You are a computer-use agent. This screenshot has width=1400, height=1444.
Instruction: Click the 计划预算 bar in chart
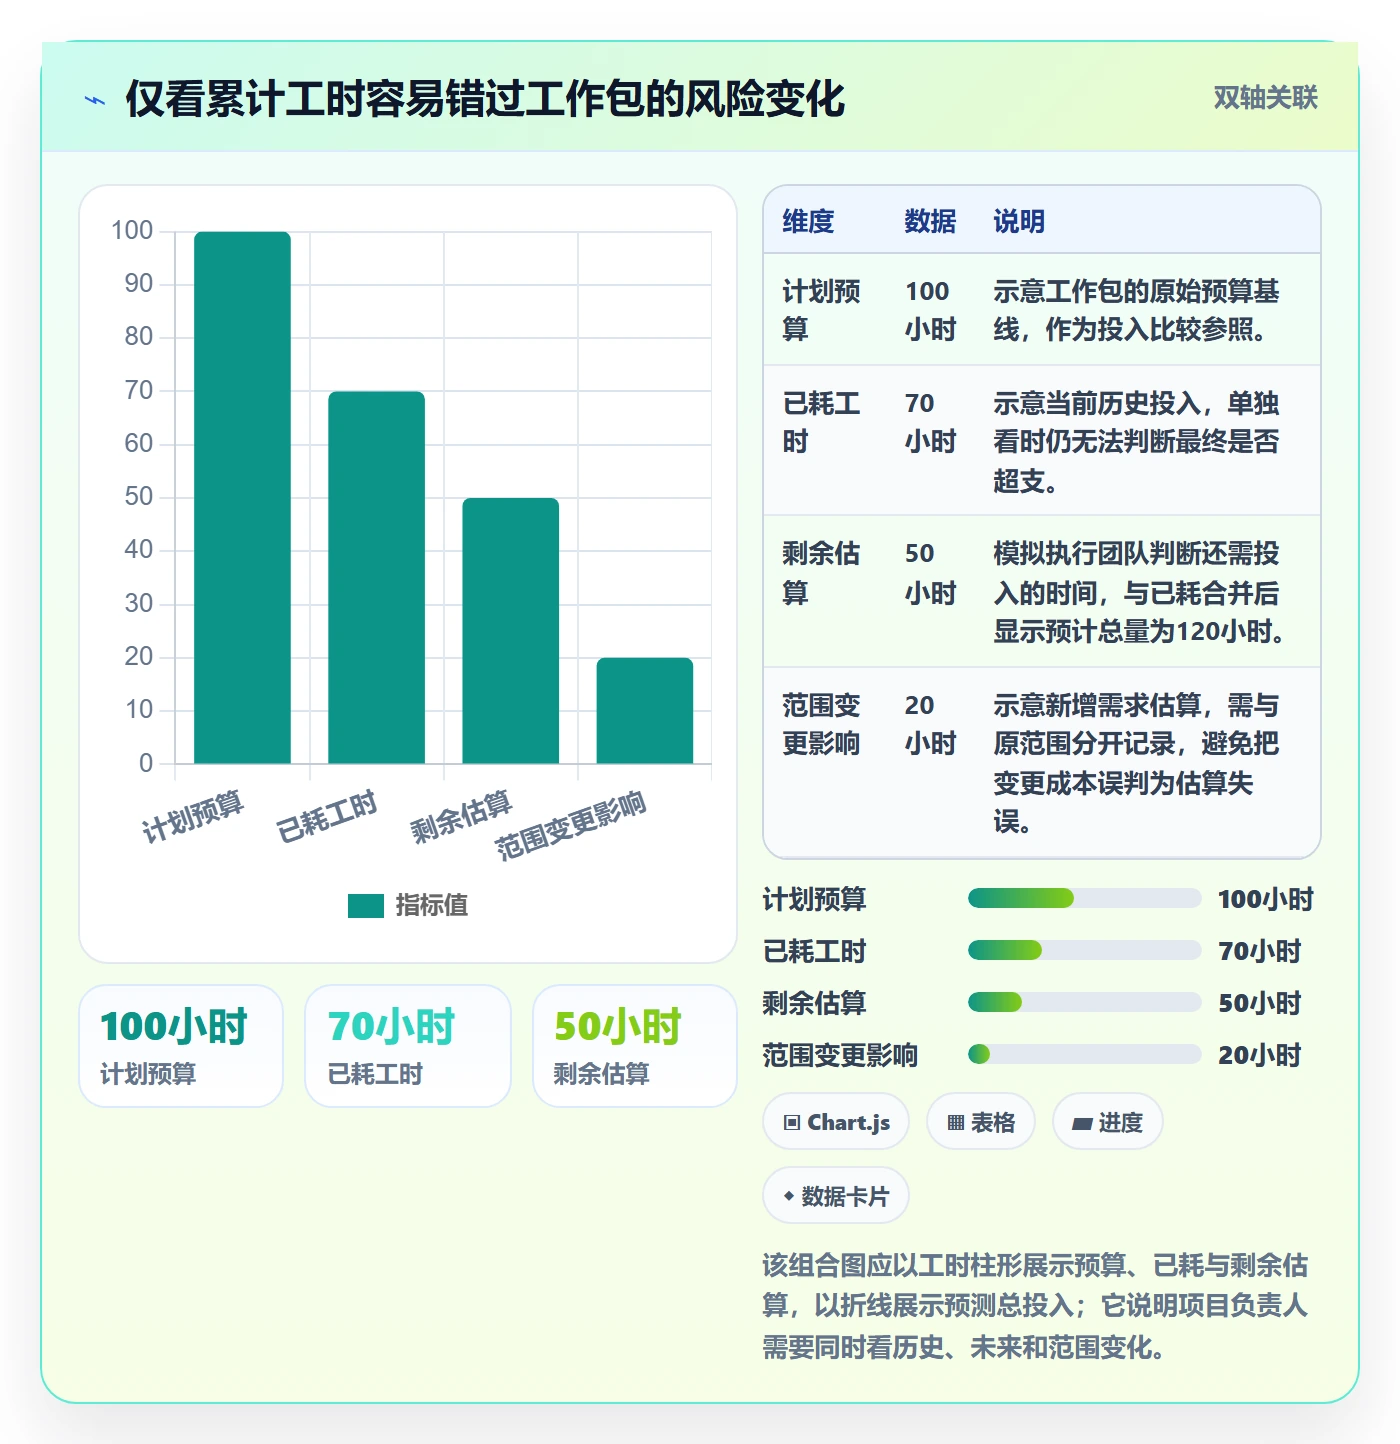tap(242, 498)
